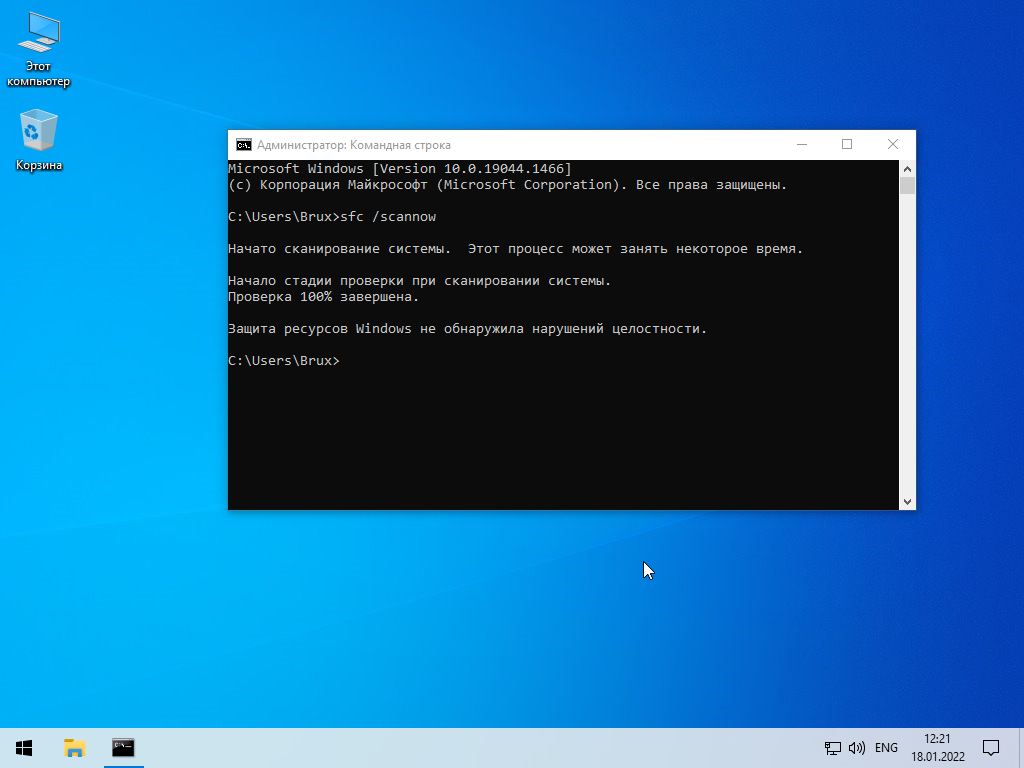Close the Администратор: Командная строка window
This screenshot has width=1024, height=768.
point(893,144)
